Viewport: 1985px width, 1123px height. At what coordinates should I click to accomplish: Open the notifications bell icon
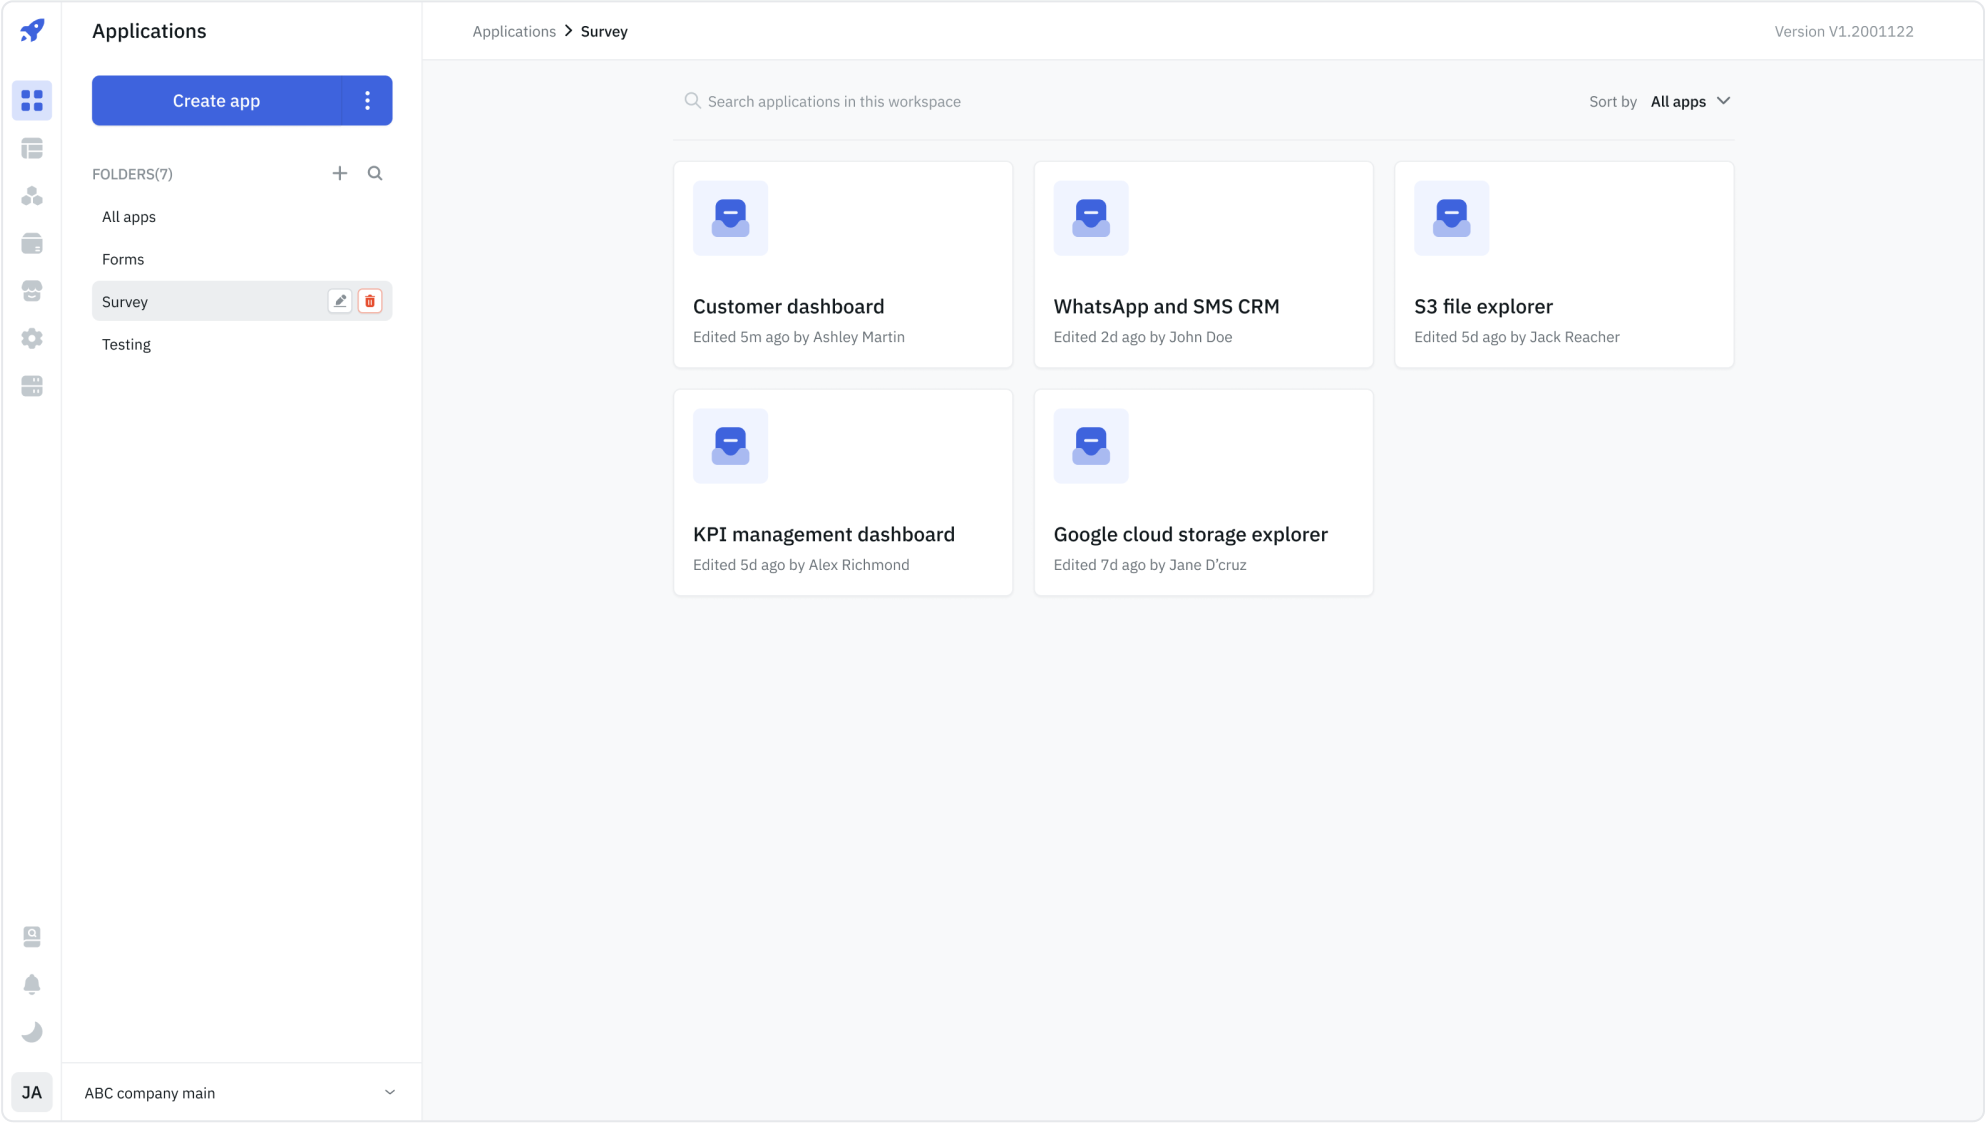[x=32, y=984]
